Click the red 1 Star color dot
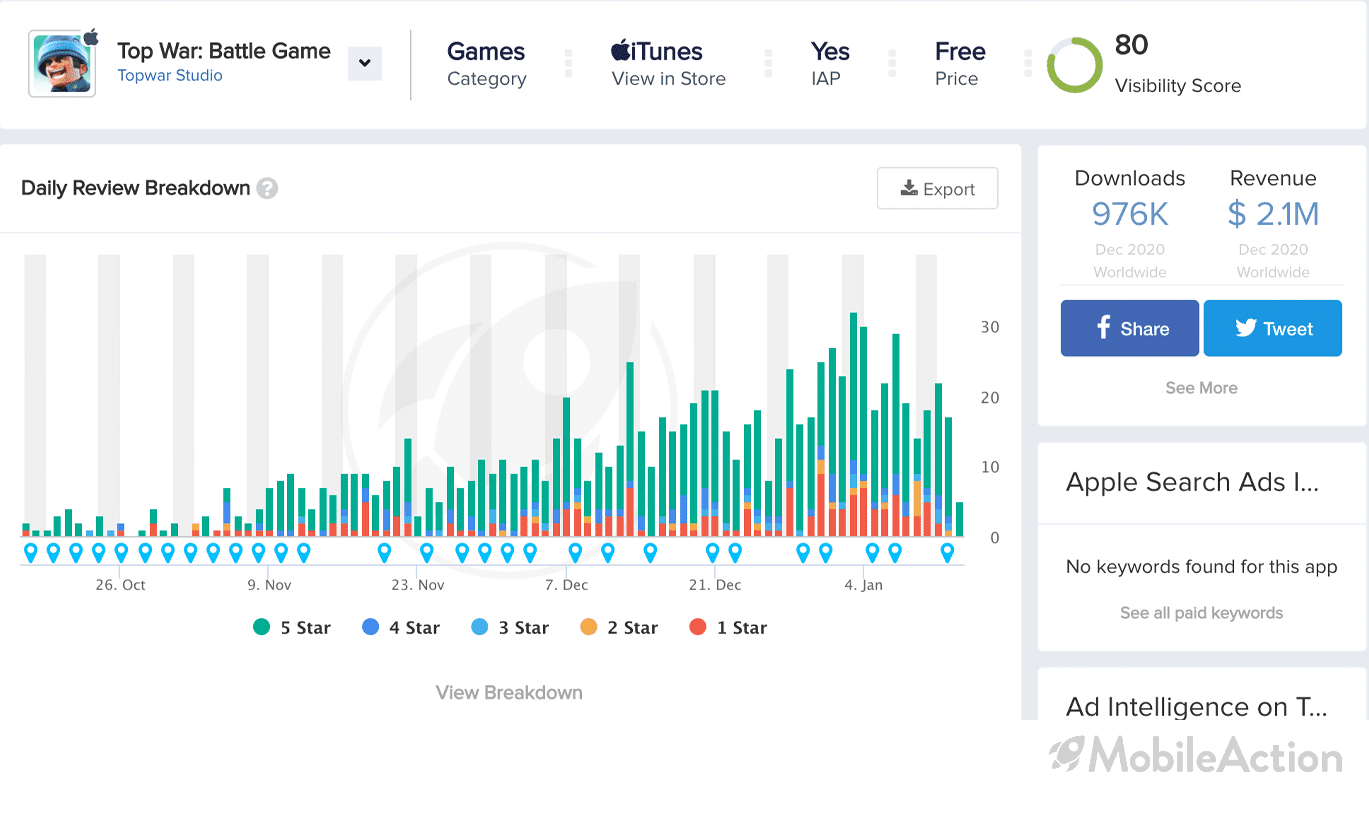 pos(698,627)
